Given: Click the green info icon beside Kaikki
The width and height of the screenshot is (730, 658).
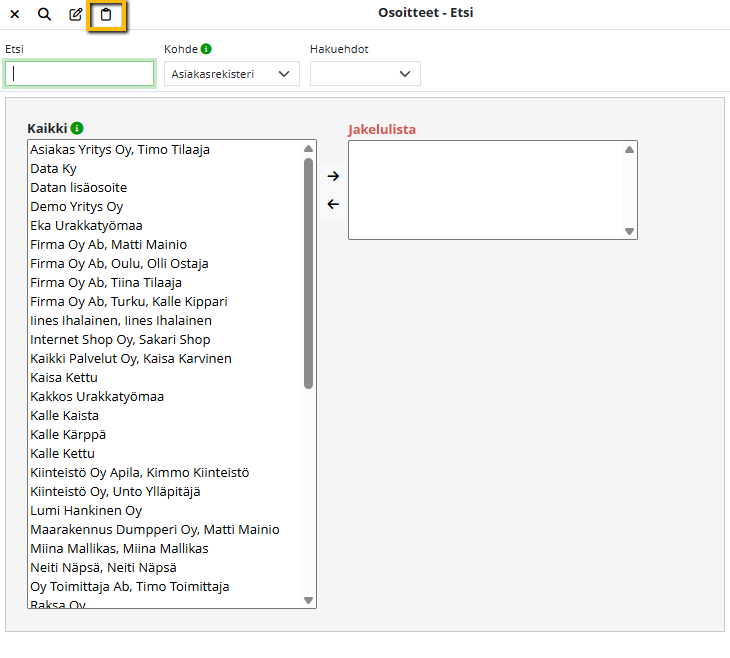Looking at the screenshot, I should click(77, 128).
